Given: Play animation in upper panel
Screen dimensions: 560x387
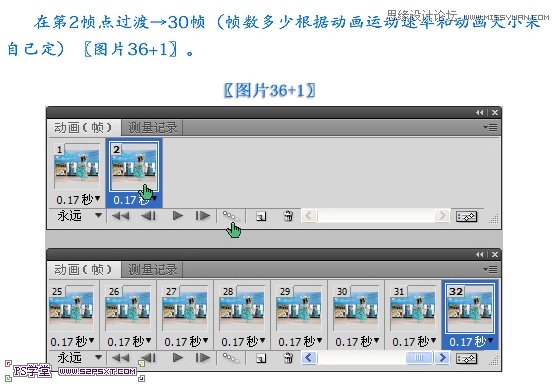Looking at the screenshot, I should [178, 216].
